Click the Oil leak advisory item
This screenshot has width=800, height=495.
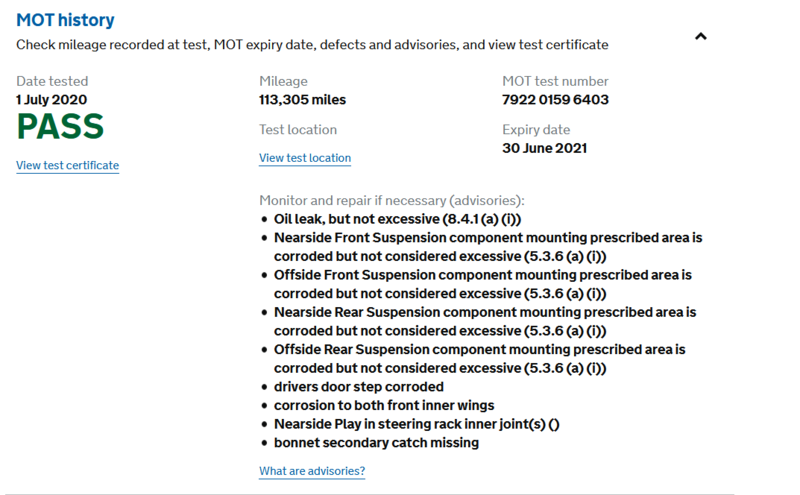tap(395, 218)
